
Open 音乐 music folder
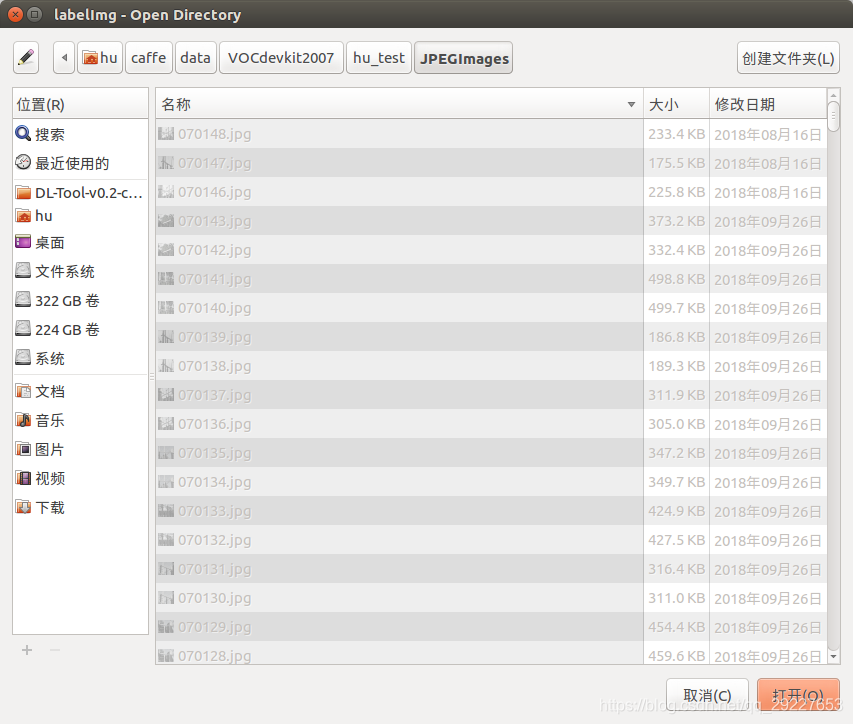(80, 420)
